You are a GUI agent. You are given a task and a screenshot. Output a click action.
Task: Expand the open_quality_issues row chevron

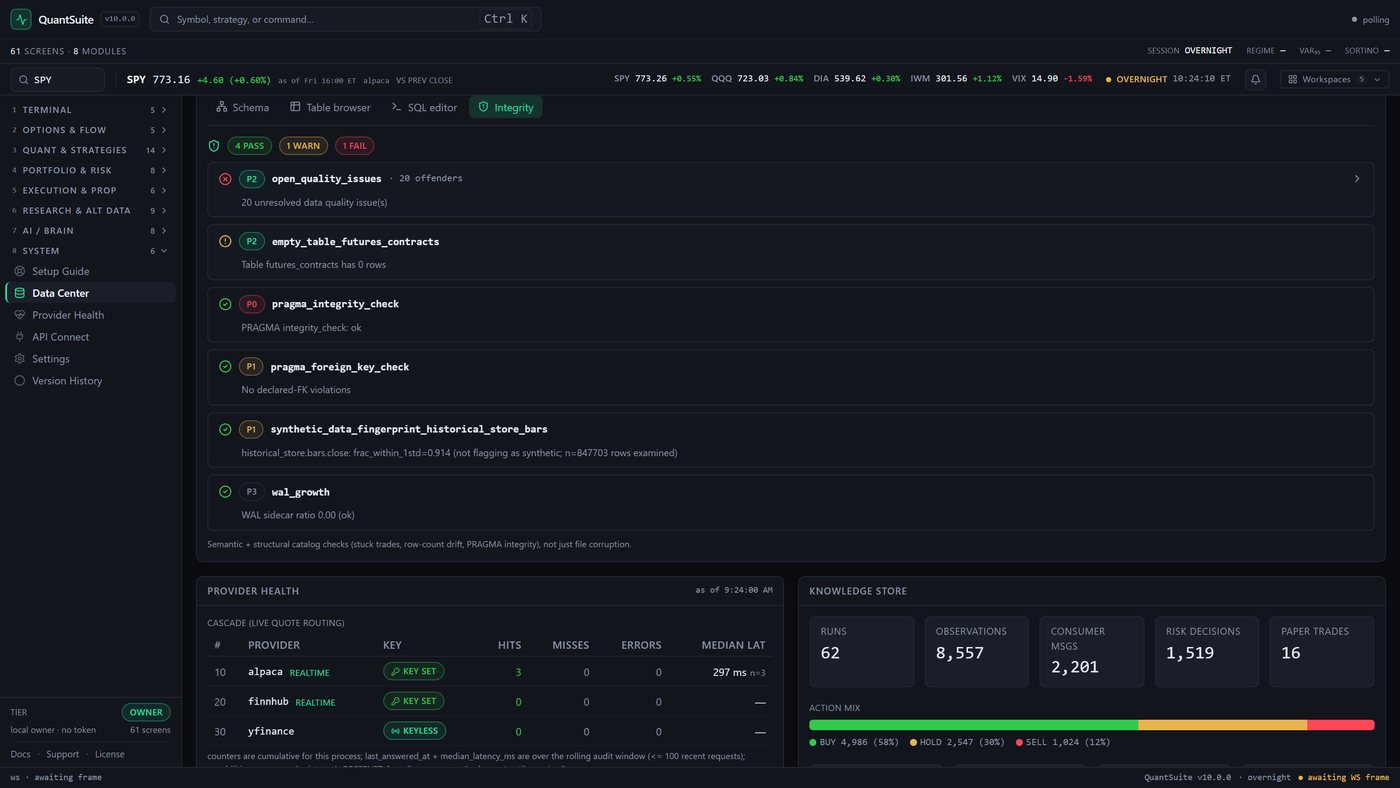pos(1357,179)
